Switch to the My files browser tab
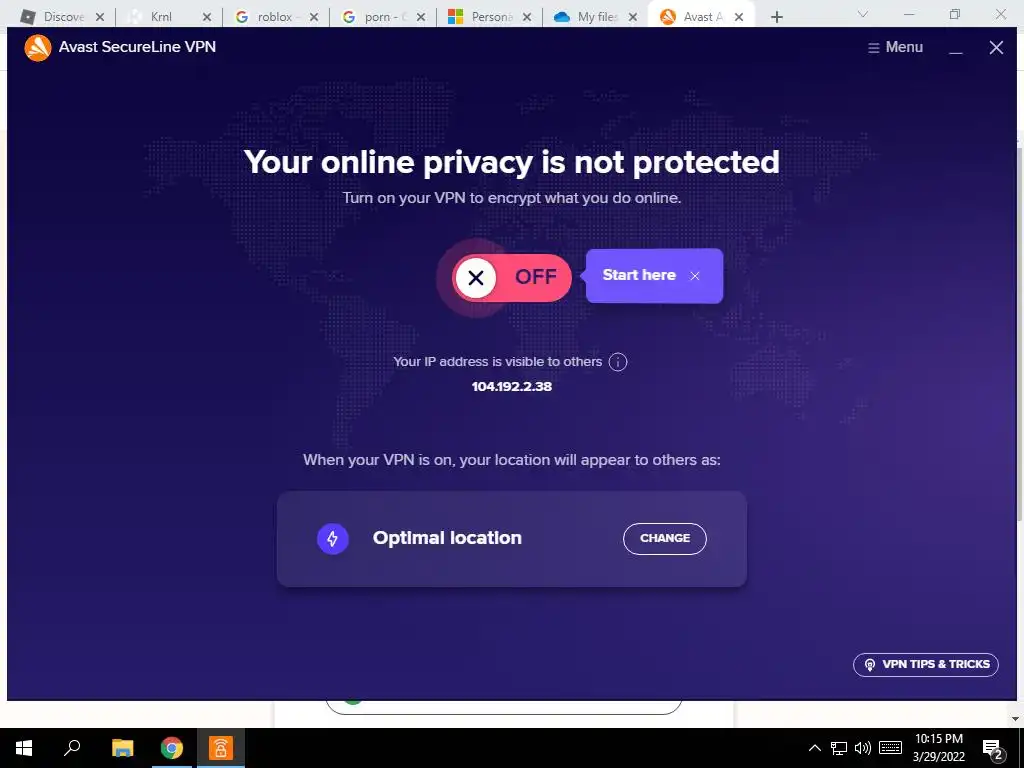 [594, 16]
